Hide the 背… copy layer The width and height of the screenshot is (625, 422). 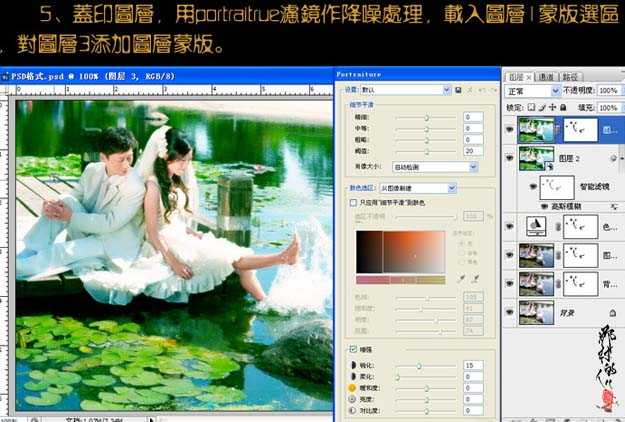[509, 283]
